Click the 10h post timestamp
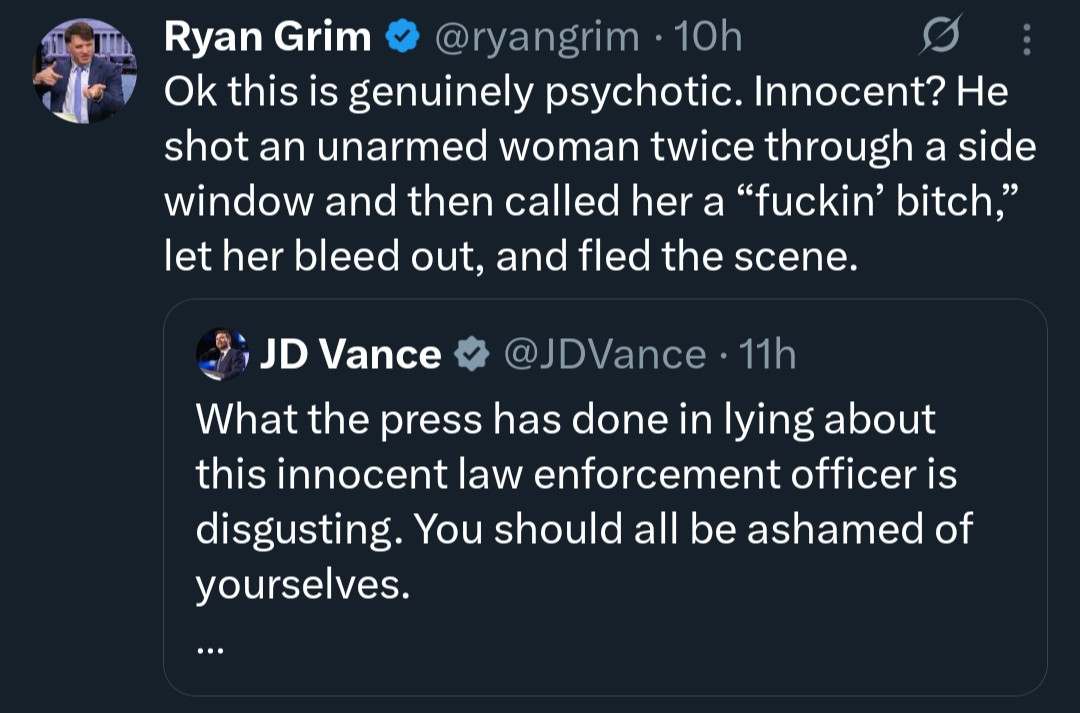This screenshot has height=713, width=1080. pyautogui.click(x=709, y=38)
